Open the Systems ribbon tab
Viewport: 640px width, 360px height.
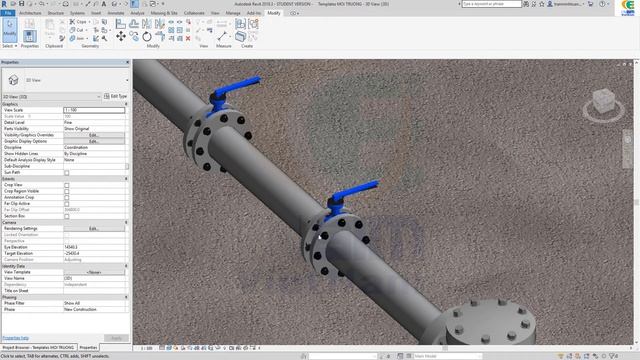point(77,13)
